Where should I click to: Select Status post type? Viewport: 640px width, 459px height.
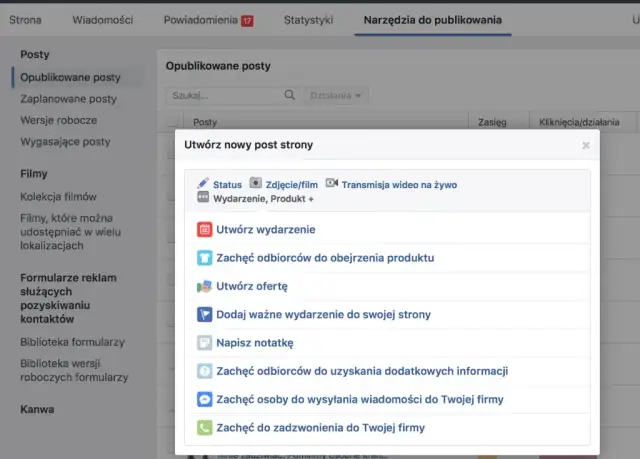(x=227, y=185)
